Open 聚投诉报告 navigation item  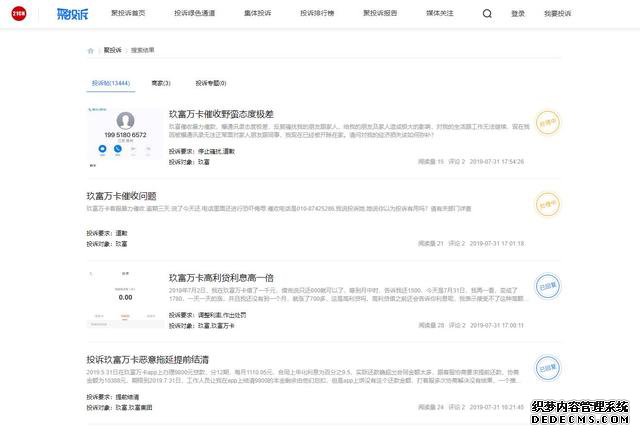point(380,13)
